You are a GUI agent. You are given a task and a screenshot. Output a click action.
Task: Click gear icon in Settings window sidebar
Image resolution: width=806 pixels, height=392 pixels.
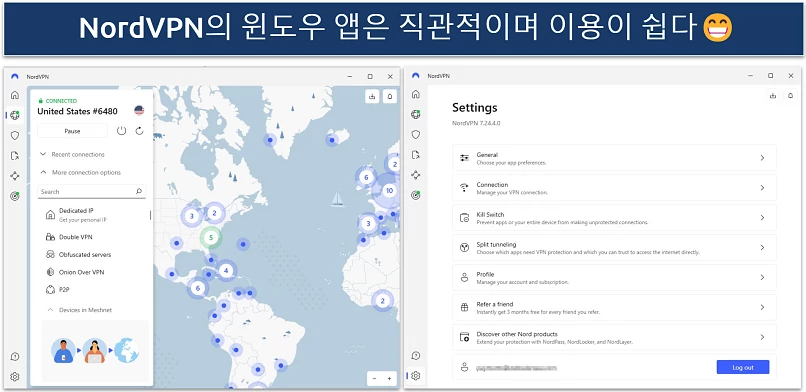click(x=416, y=376)
